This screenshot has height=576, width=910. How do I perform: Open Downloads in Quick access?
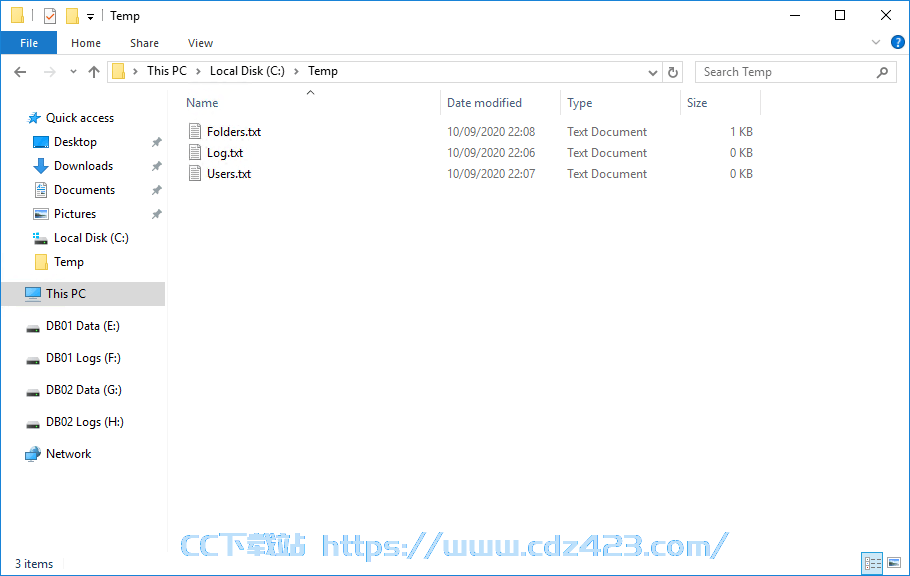tap(84, 165)
